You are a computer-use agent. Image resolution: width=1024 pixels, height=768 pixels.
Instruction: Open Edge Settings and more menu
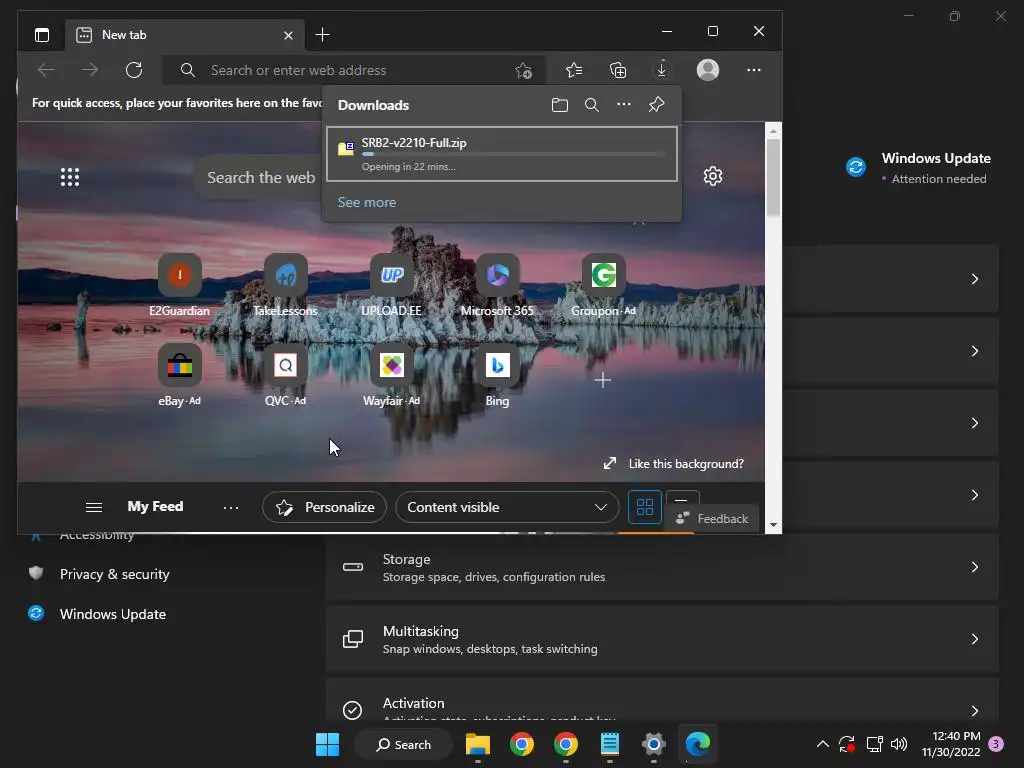pyautogui.click(x=754, y=70)
